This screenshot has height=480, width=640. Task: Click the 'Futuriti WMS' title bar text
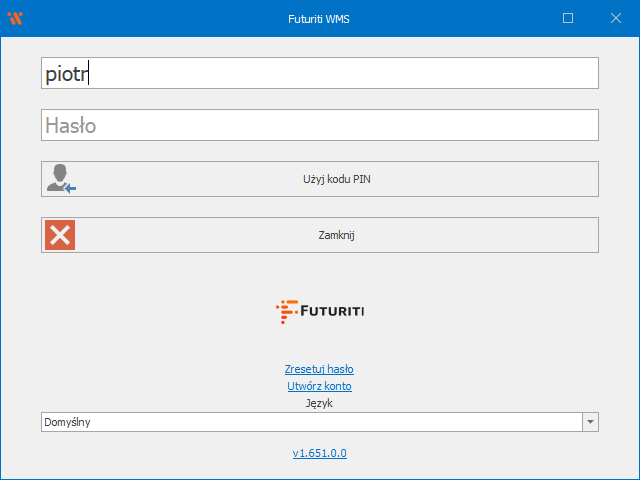[319, 18]
